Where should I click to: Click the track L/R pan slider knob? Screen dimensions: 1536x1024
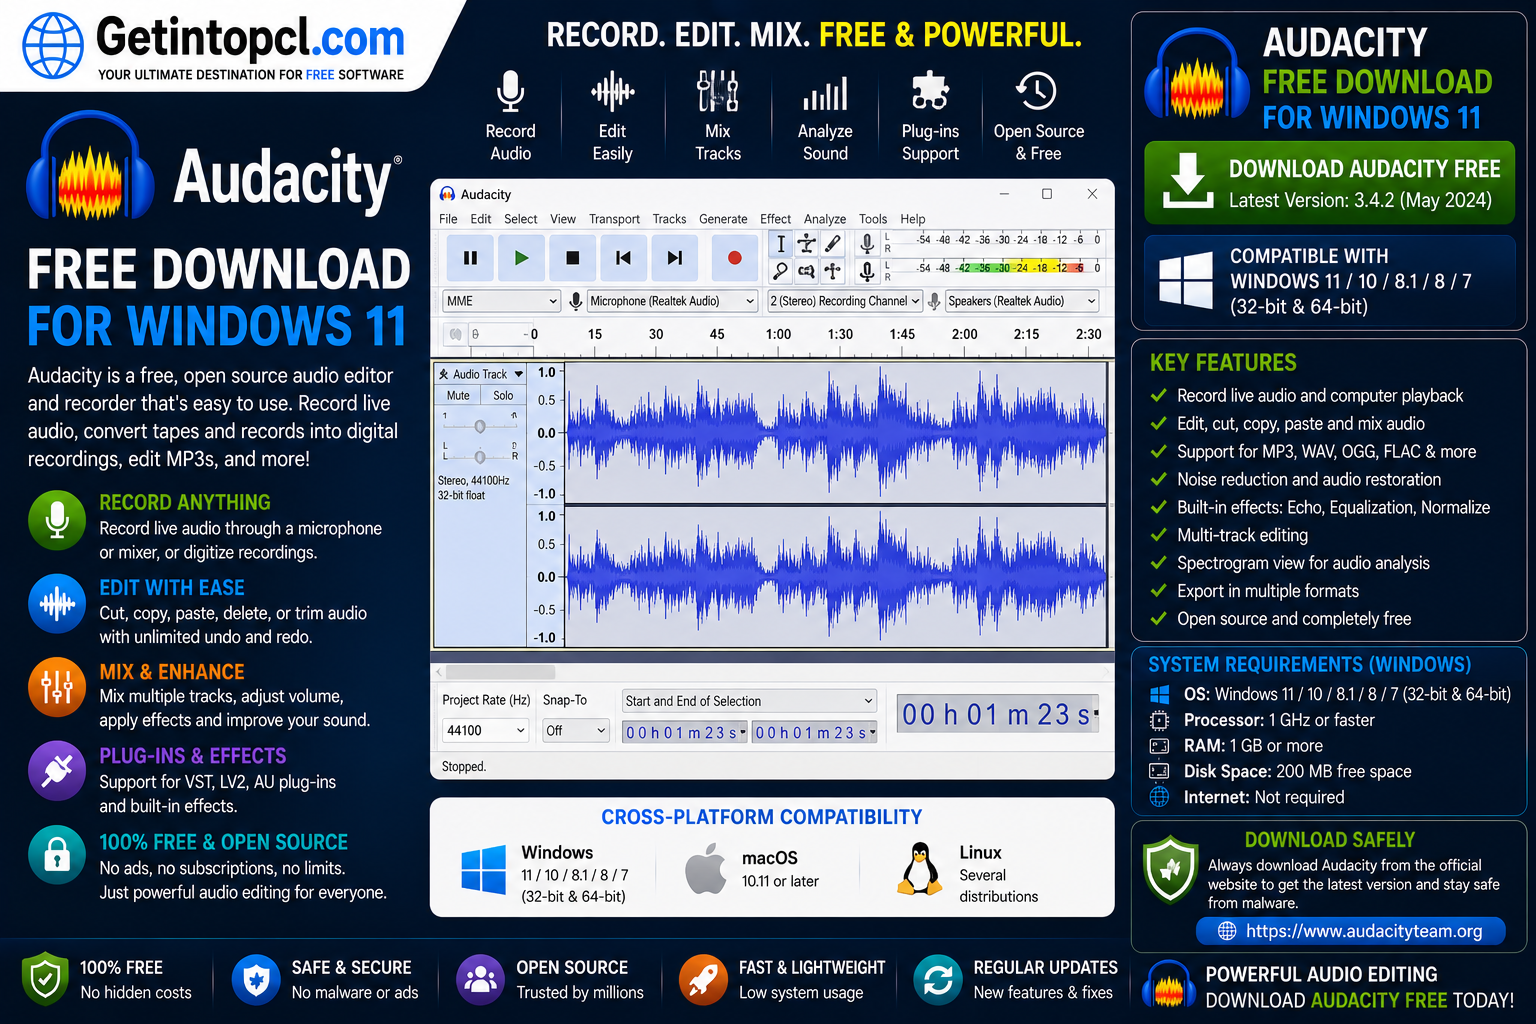click(480, 457)
